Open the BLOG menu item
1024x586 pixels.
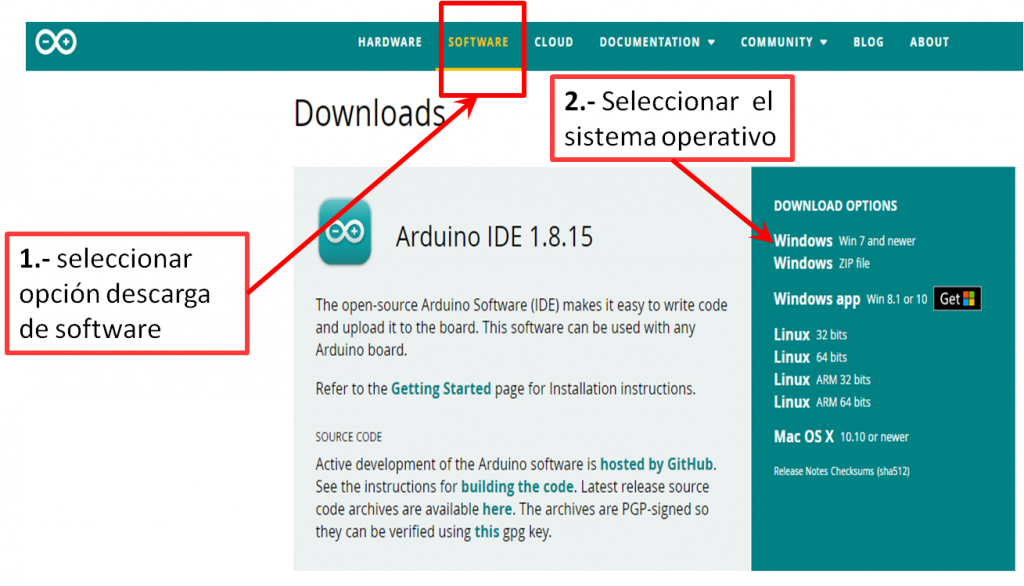pyautogui.click(x=868, y=42)
